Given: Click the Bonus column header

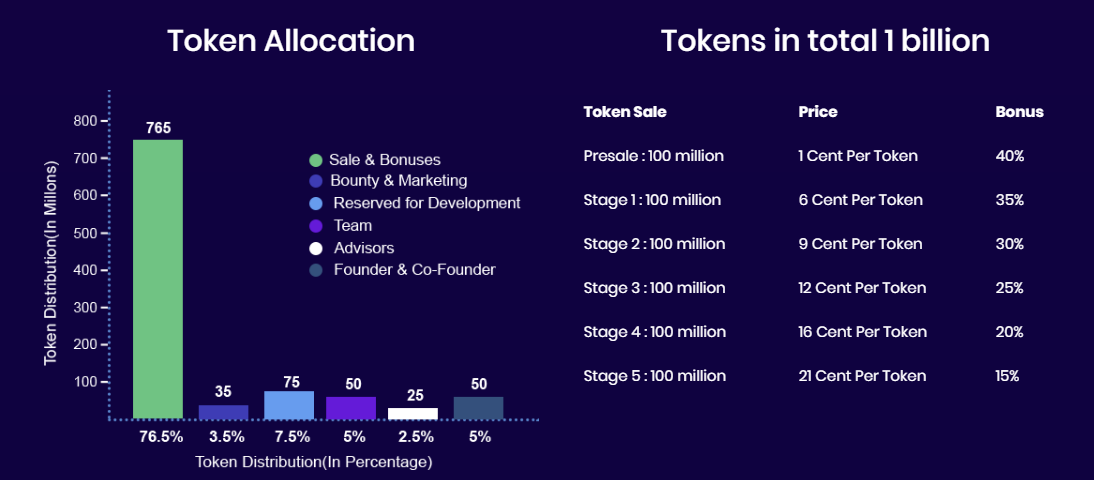Looking at the screenshot, I should pyautogui.click(x=1019, y=112).
